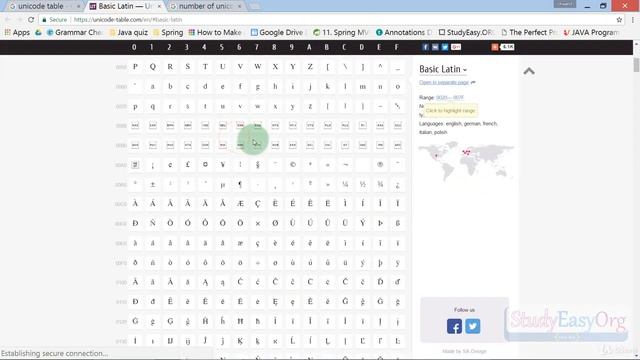Image resolution: width=640 pixels, height=360 pixels.
Task: Open the JAVA Program bookmark
Action: pyautogui.click(x=591, y=32)
